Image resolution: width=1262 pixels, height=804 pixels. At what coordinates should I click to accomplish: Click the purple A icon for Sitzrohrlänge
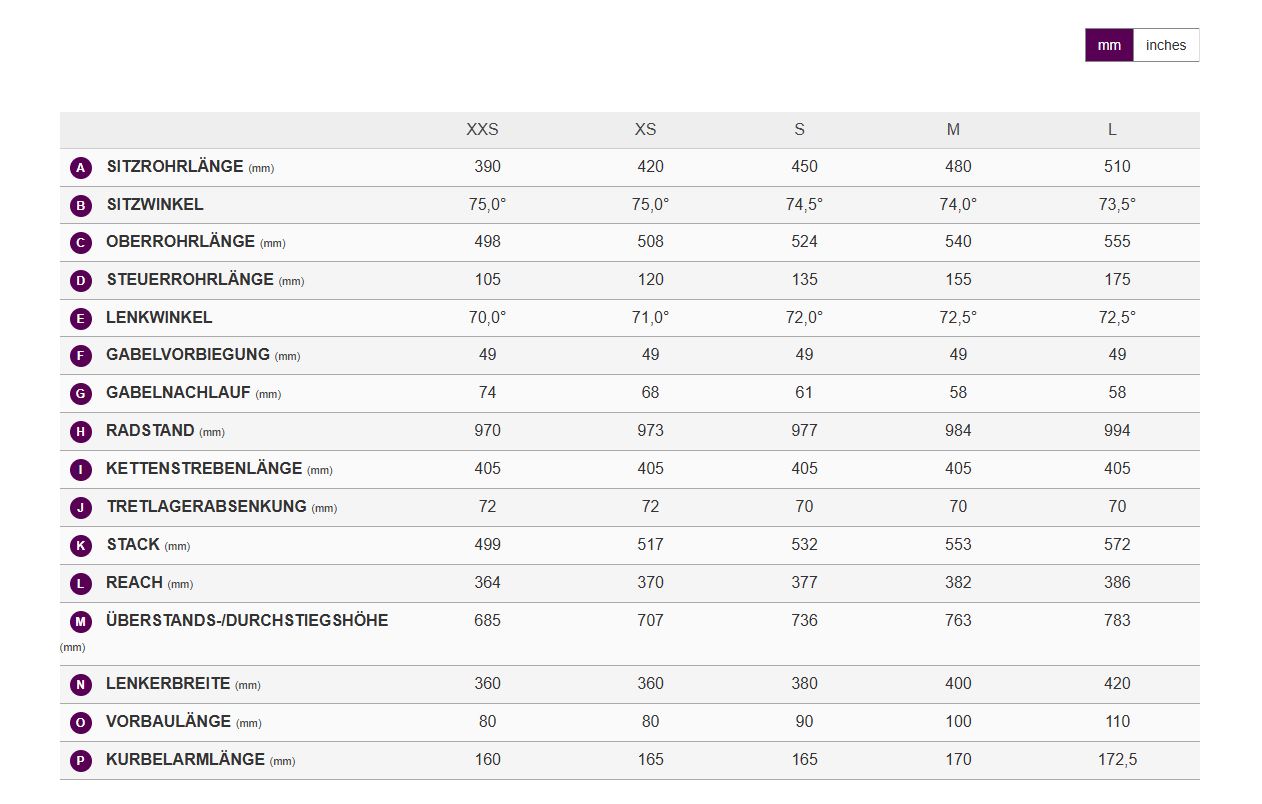pyautogui.click(x=81, y=168)
